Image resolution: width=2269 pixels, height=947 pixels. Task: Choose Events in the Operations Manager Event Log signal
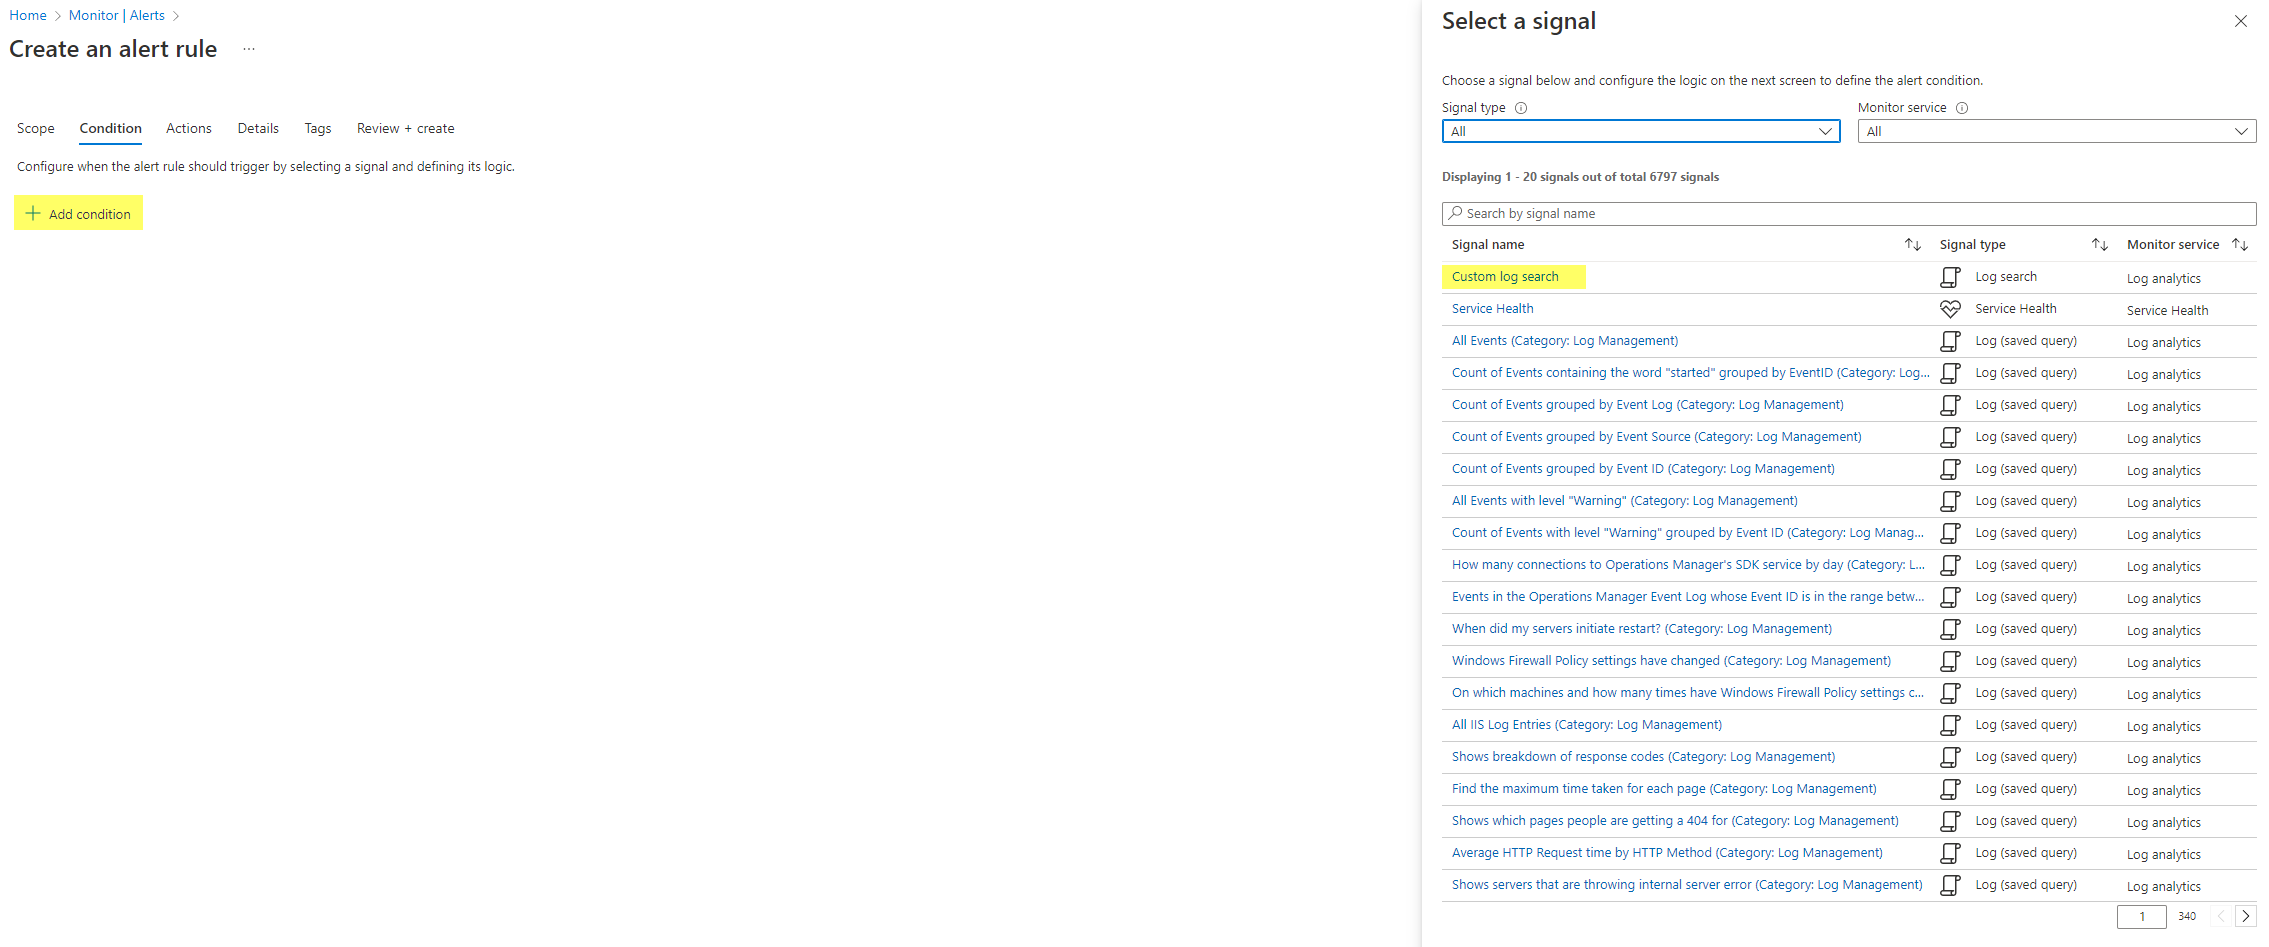click(x=1688, y=597)
